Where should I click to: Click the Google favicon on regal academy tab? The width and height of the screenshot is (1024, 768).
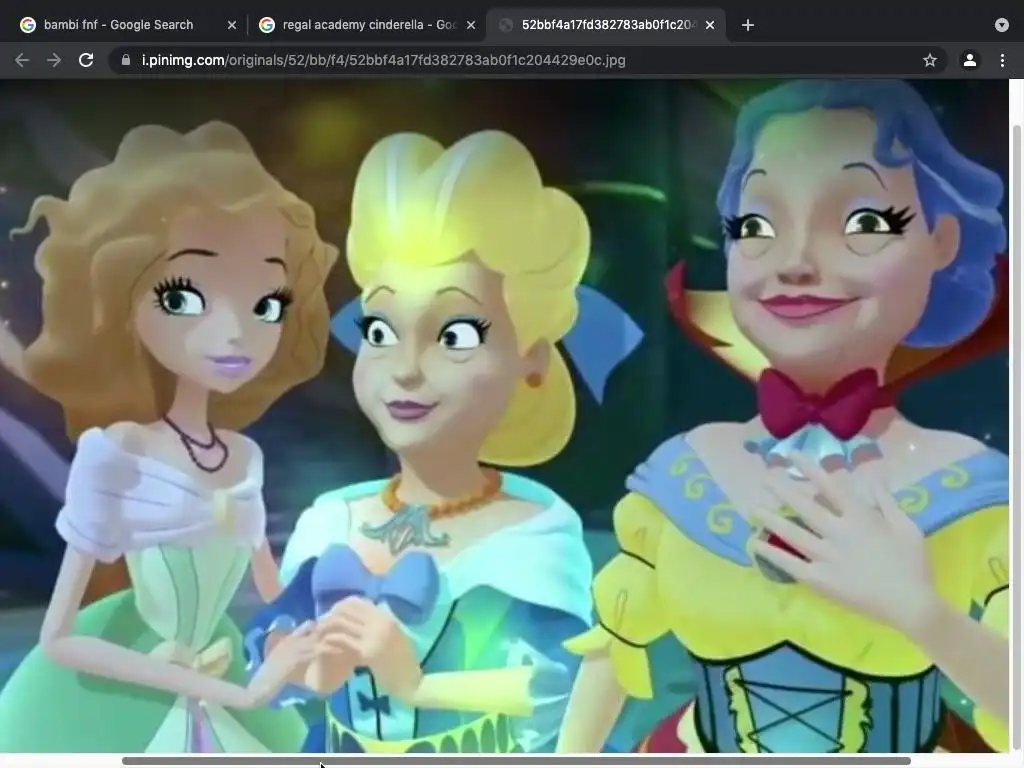click(266, 25)
